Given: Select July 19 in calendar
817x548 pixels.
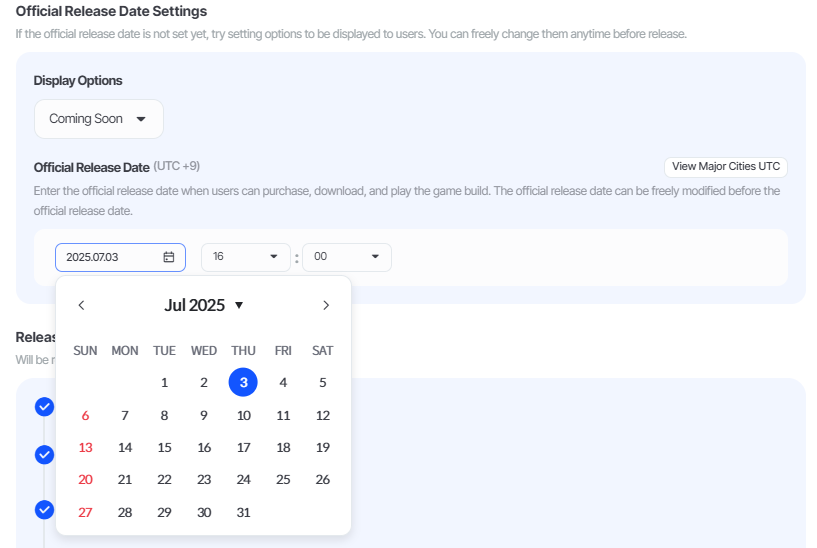Looking at the screenshot, I should coord(323,447).
